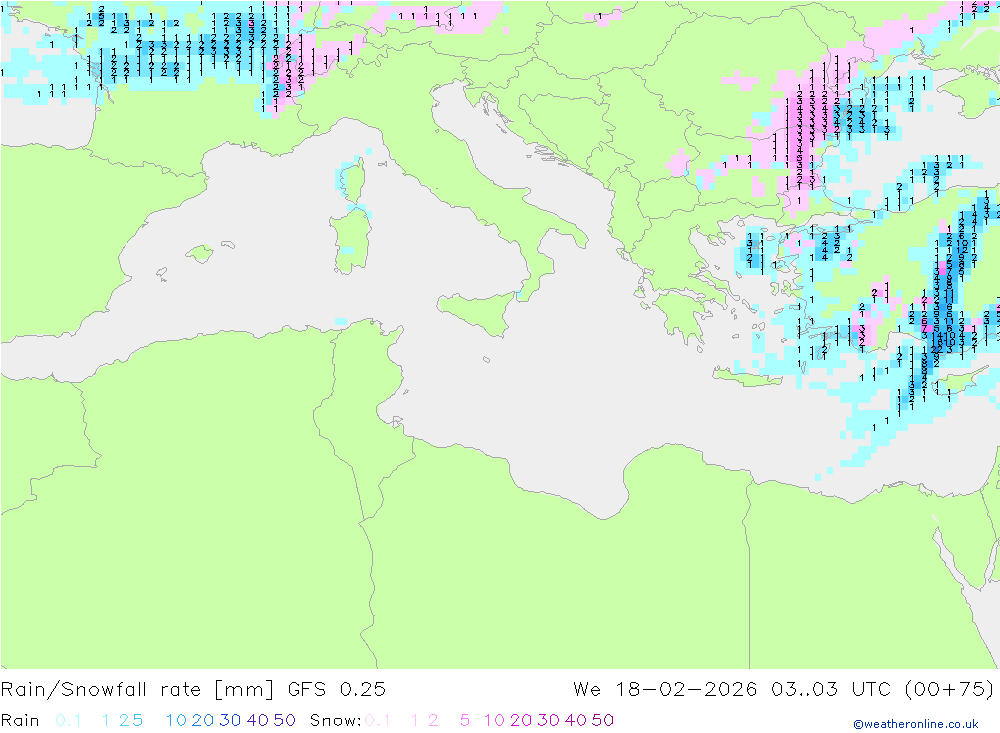The image size is (1000, 733).
Task: Click the Snow legend value 5
Action: 465,720
